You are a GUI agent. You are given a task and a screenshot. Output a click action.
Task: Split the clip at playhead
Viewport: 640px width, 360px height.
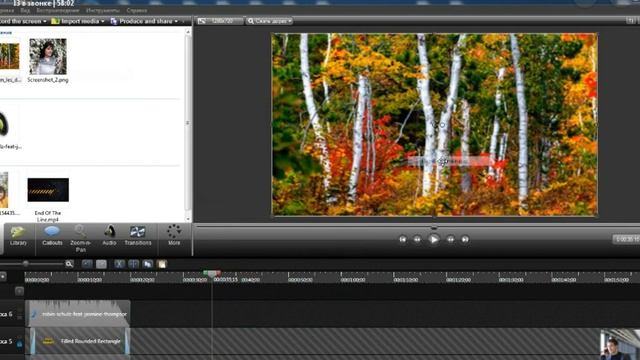[x=133, y=264]
